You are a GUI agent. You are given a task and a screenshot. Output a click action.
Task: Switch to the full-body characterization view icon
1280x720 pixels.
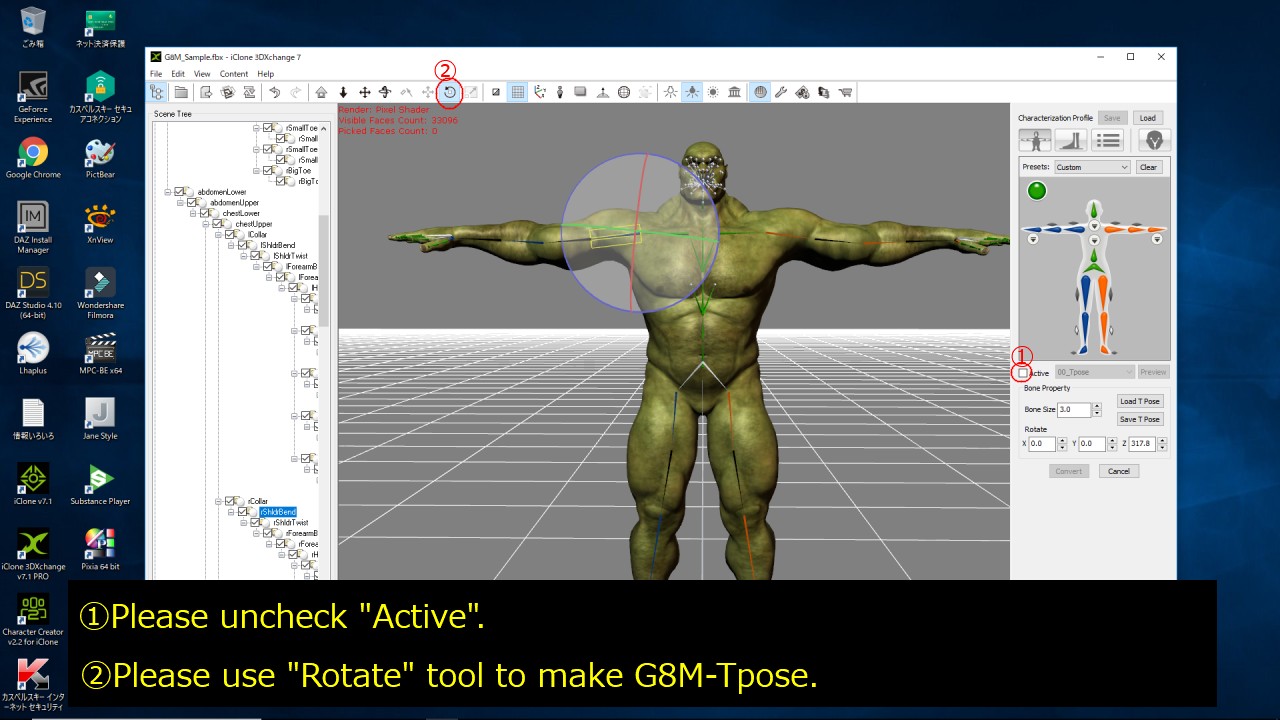(x=1035, y=140)
